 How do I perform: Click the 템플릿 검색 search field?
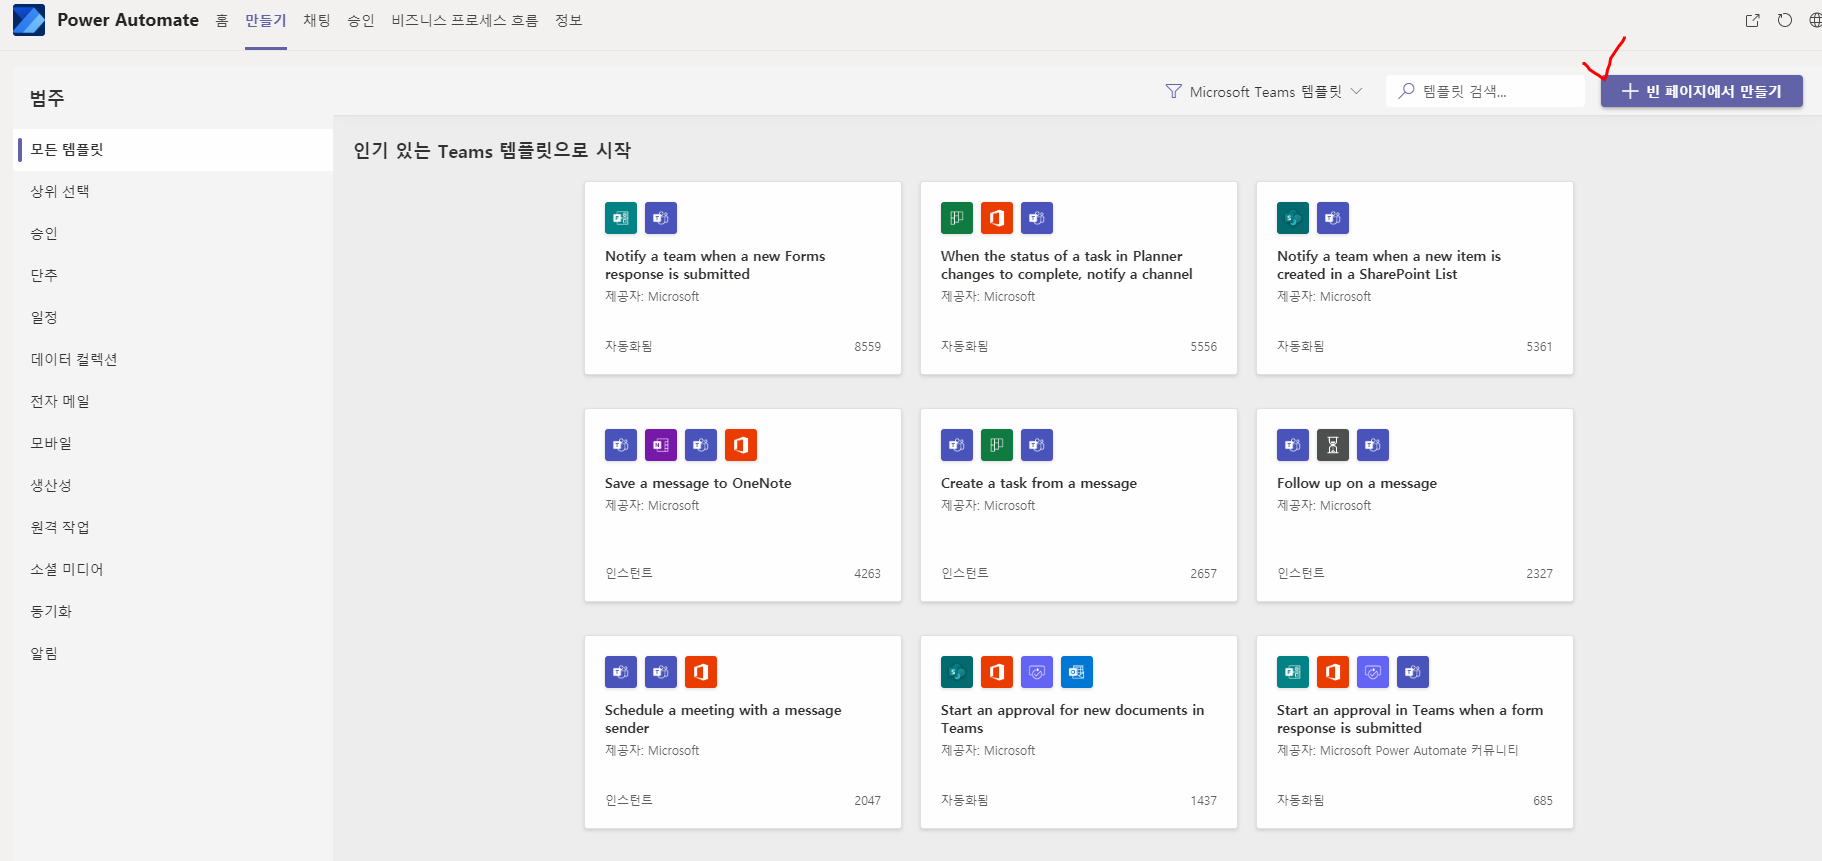[x=1485, y=91]
